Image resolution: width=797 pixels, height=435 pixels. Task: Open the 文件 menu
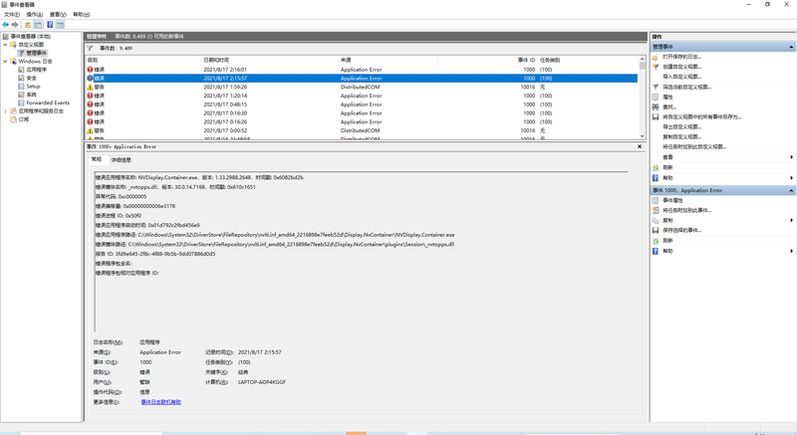[x=11, y=16]
